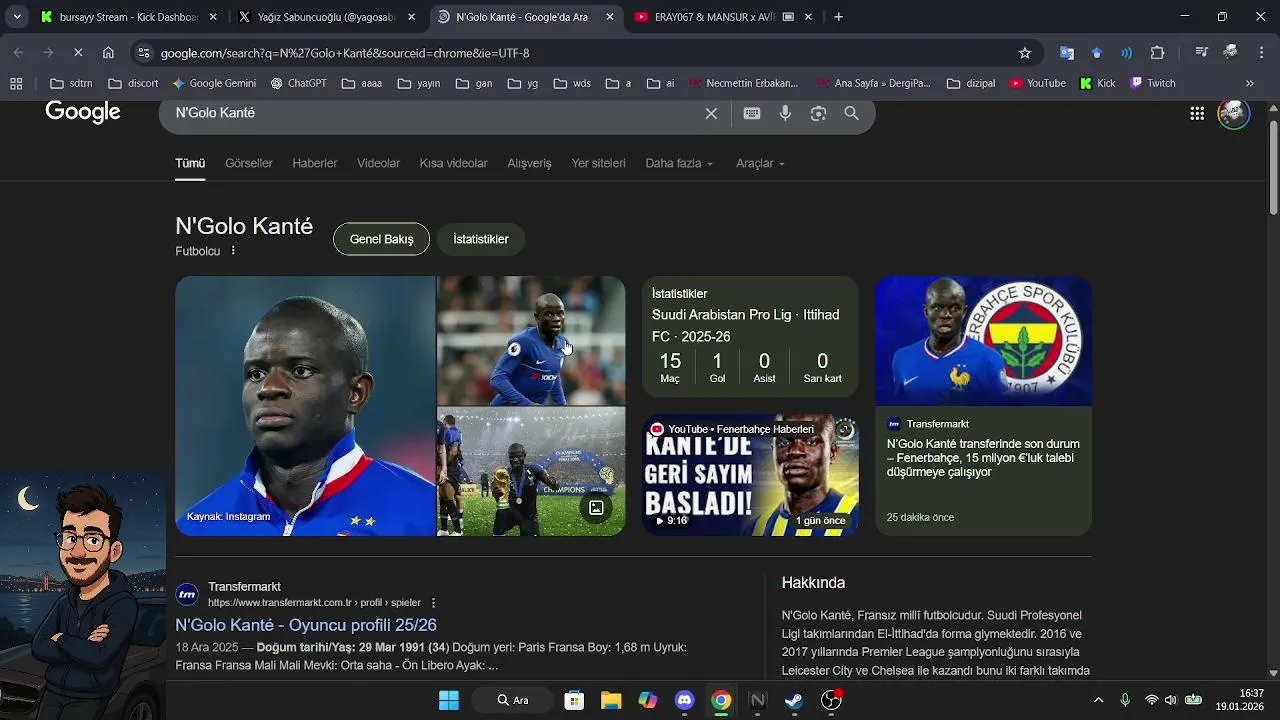Screen dimensions: 1280x720
Task: Open Chrome's three-dot menu
Action: pos(1262,53)
